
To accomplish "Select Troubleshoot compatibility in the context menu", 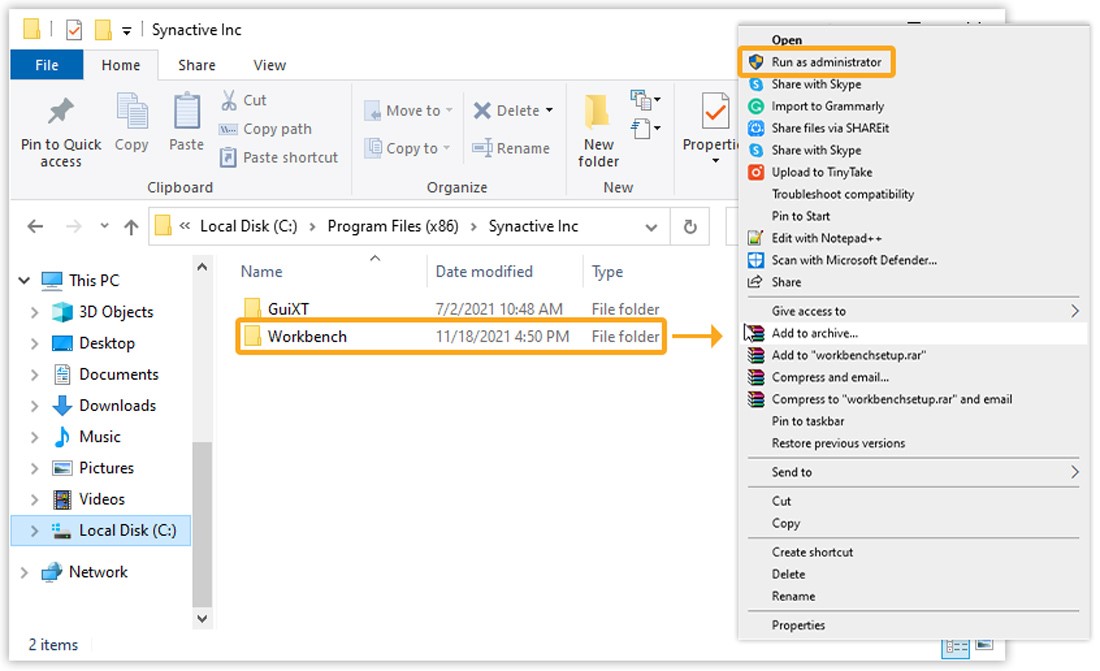I will click(843, 194).
